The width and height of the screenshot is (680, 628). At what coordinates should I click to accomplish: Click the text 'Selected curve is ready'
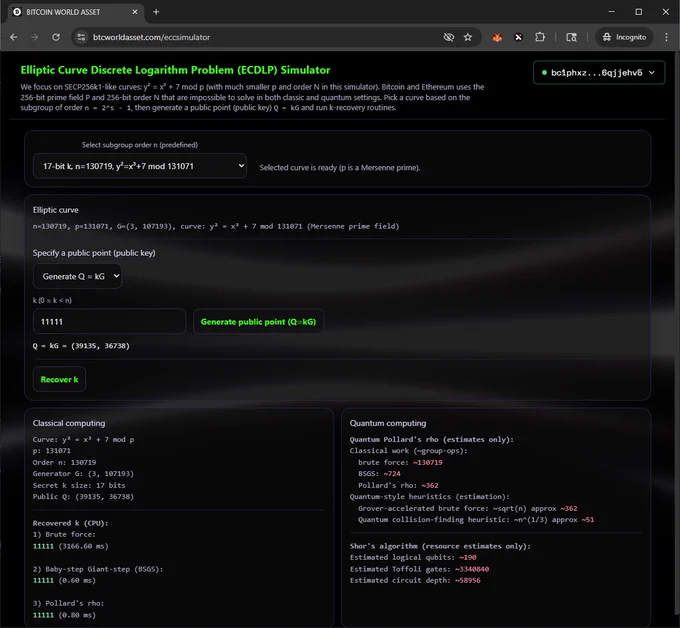point(298,167)
